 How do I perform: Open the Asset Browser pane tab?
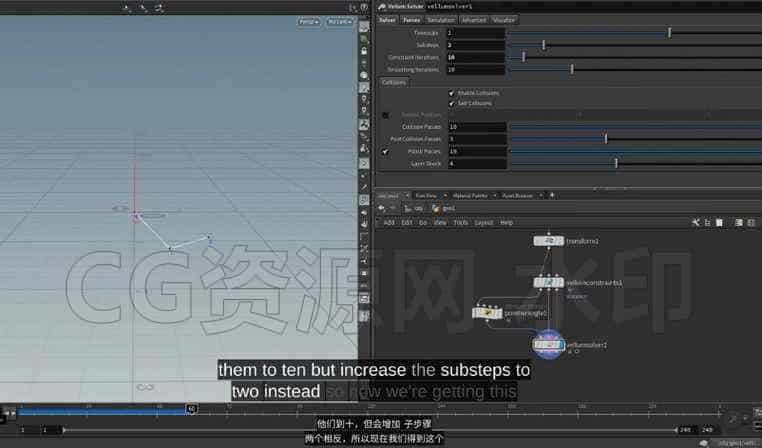point(517,195)
